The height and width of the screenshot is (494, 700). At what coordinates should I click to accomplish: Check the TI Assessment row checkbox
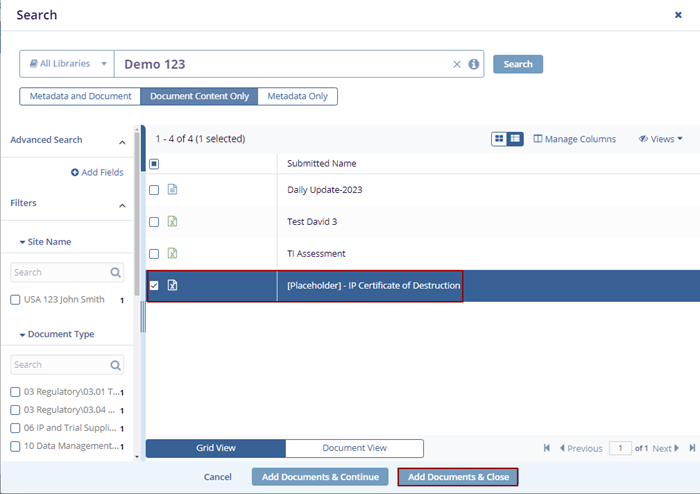click(154, 254)
